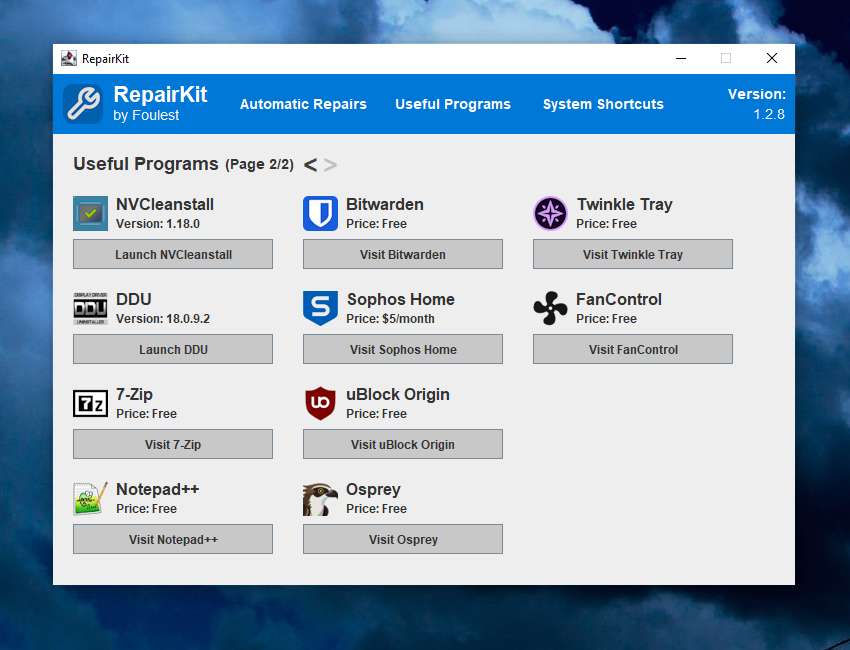Visit the FanControl website
This screenshot has width=850, height=650.
pyautogui.click(x=633, y=349)
